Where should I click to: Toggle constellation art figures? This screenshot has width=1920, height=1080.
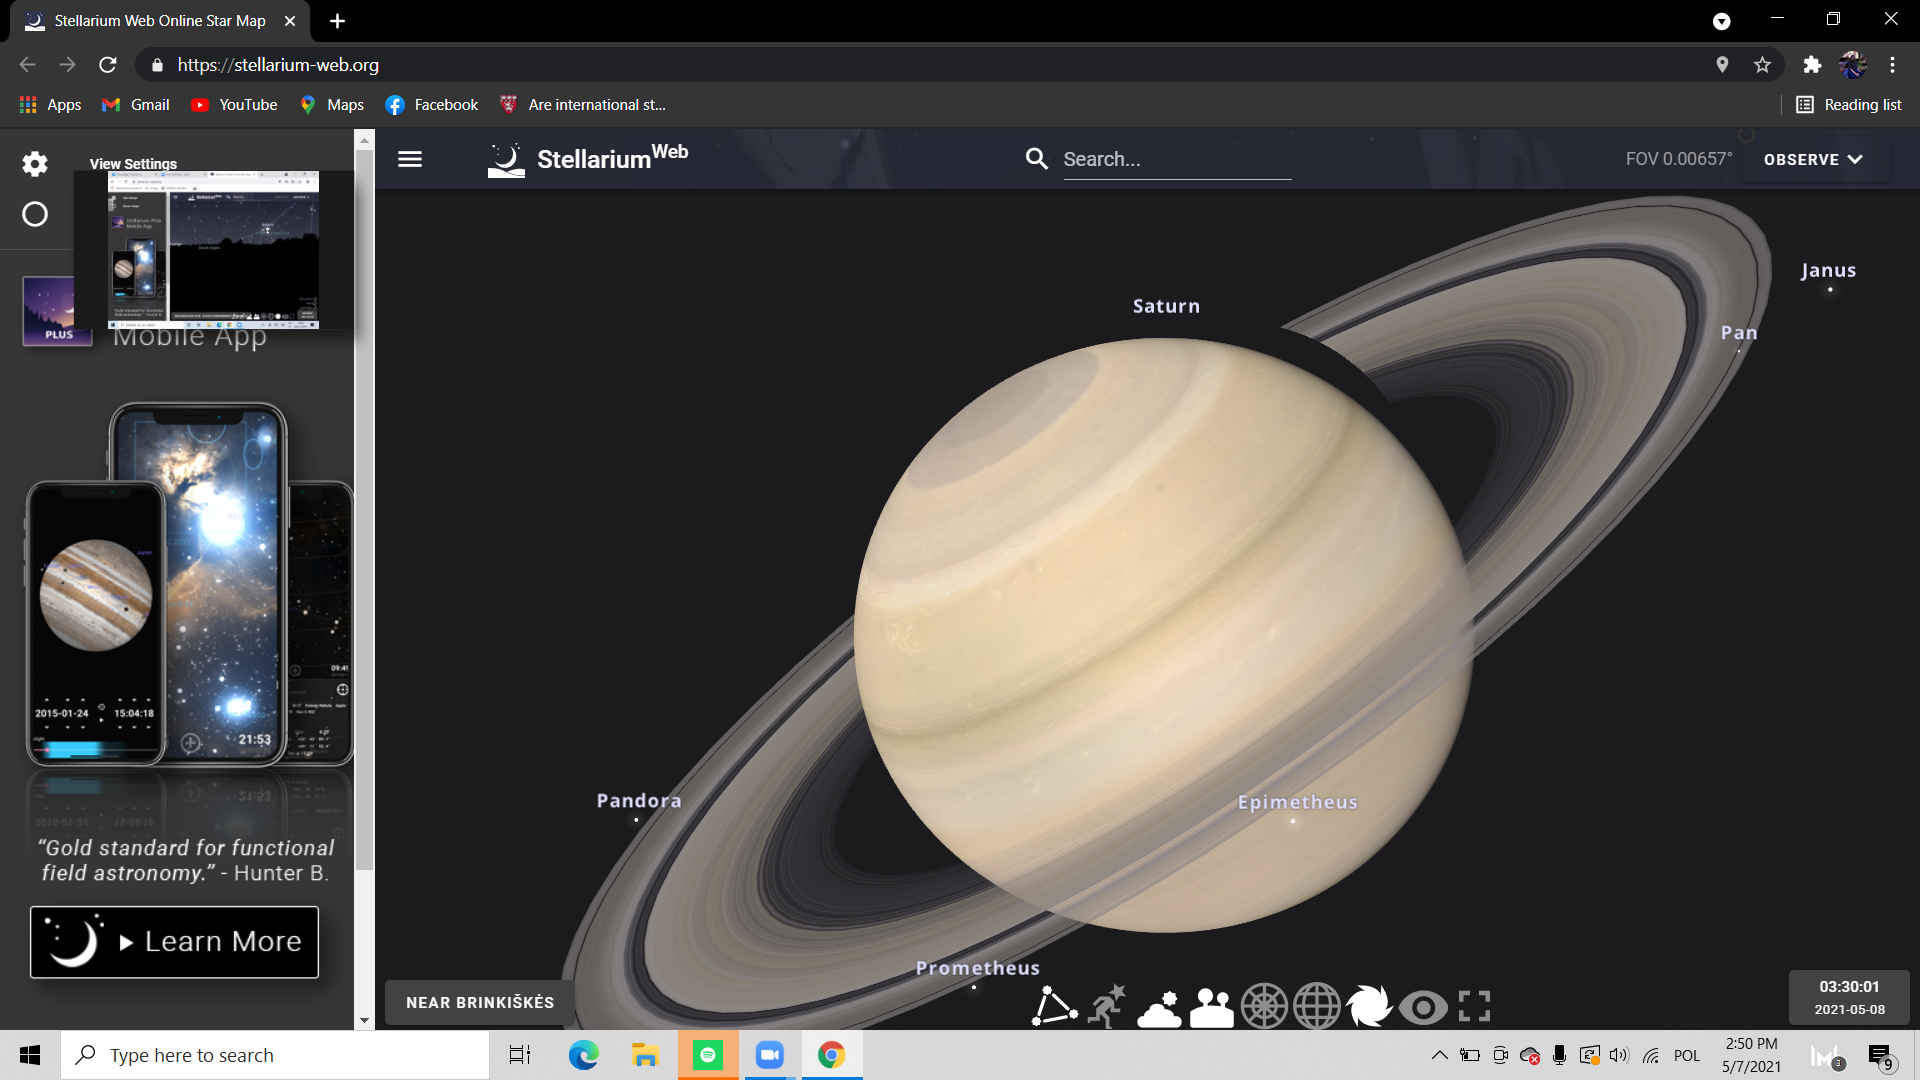[1107, 1006]
